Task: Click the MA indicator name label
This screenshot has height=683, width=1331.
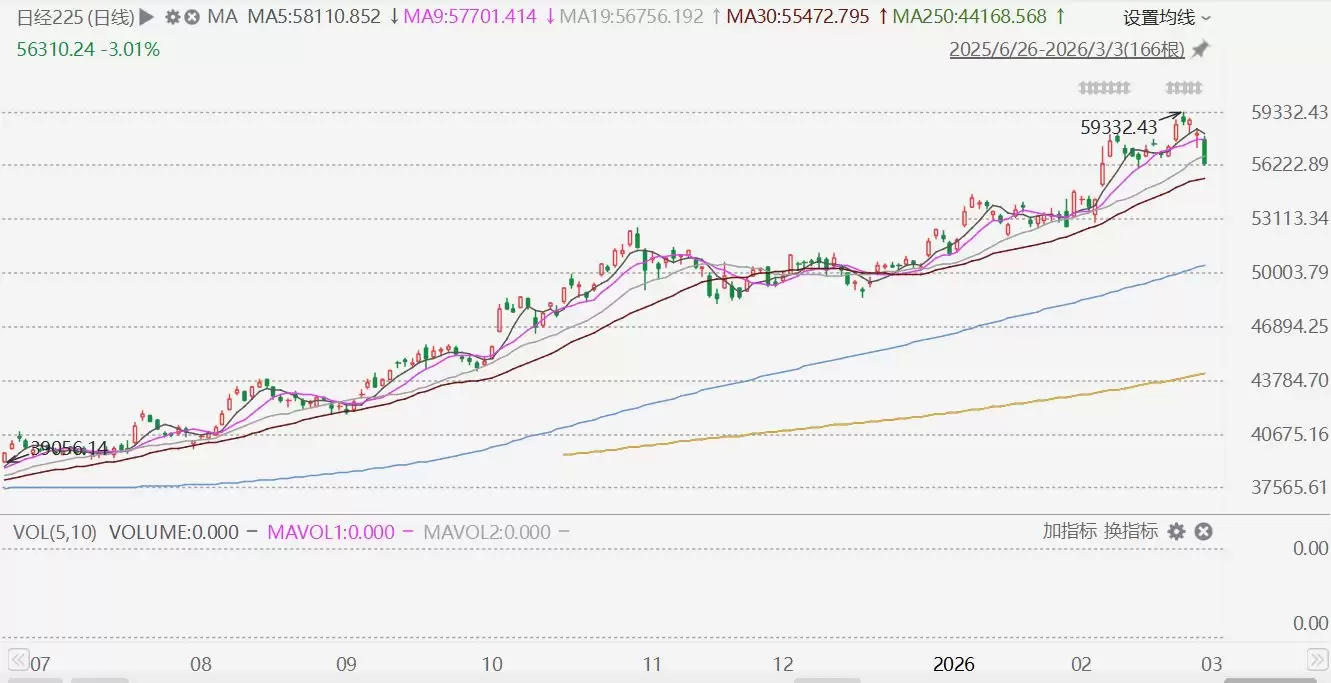Action: (221, 17)
